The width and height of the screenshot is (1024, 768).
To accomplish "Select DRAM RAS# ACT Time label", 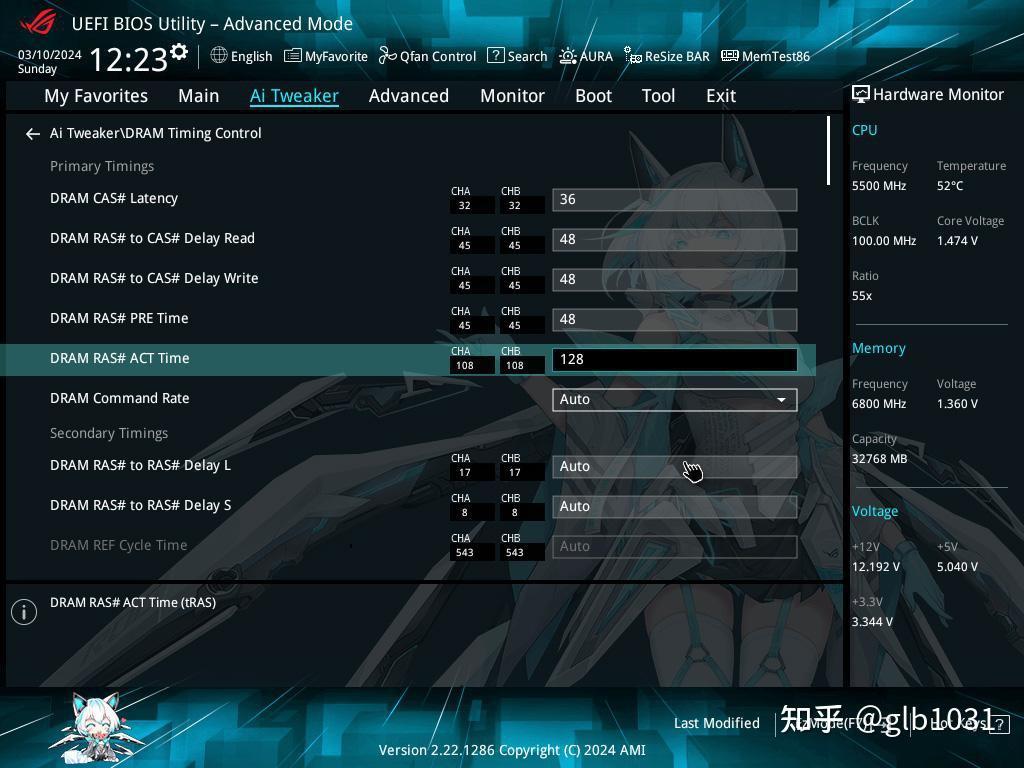I will click(120, 359).
